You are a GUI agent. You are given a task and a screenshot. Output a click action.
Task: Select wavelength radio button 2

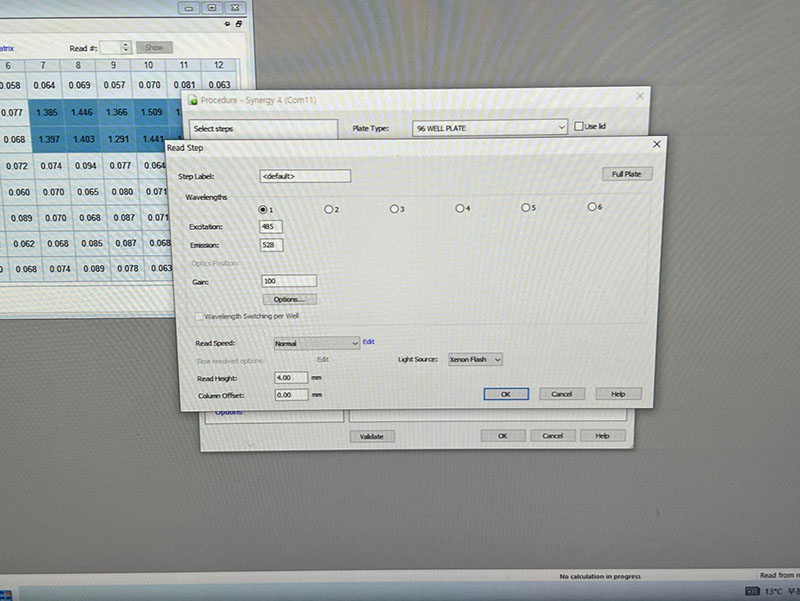click(329, 209)
